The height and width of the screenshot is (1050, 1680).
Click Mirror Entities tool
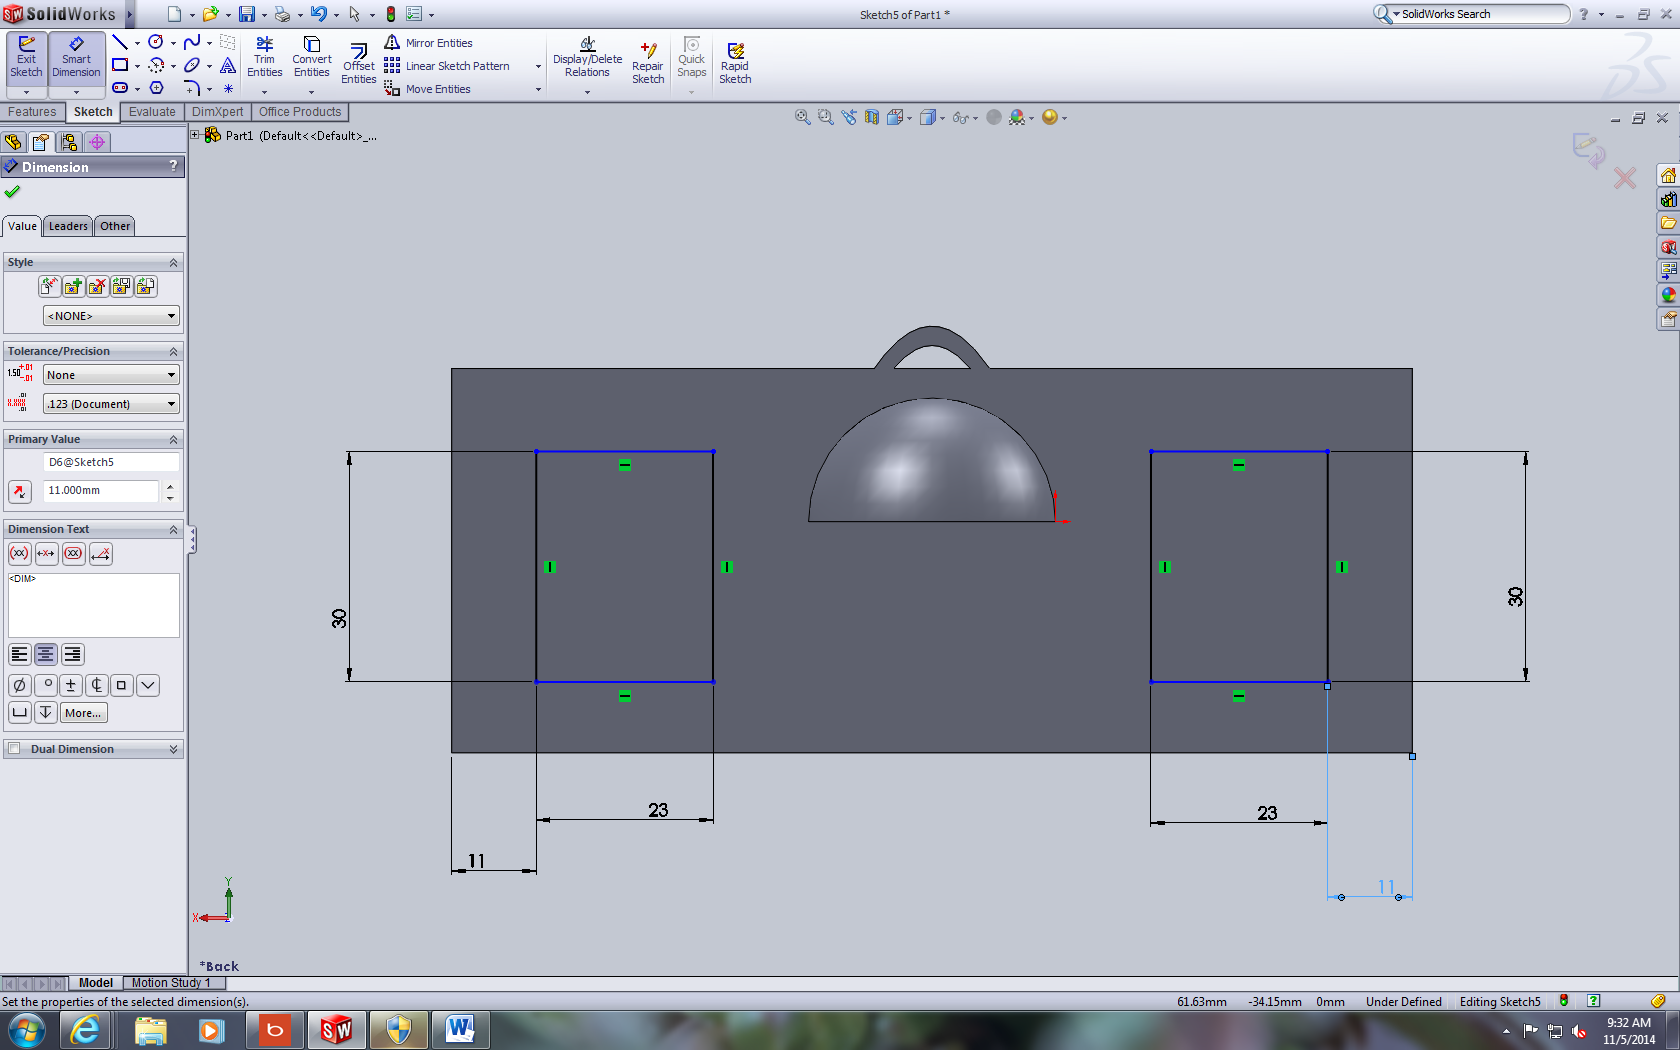[x=429, y=43]
